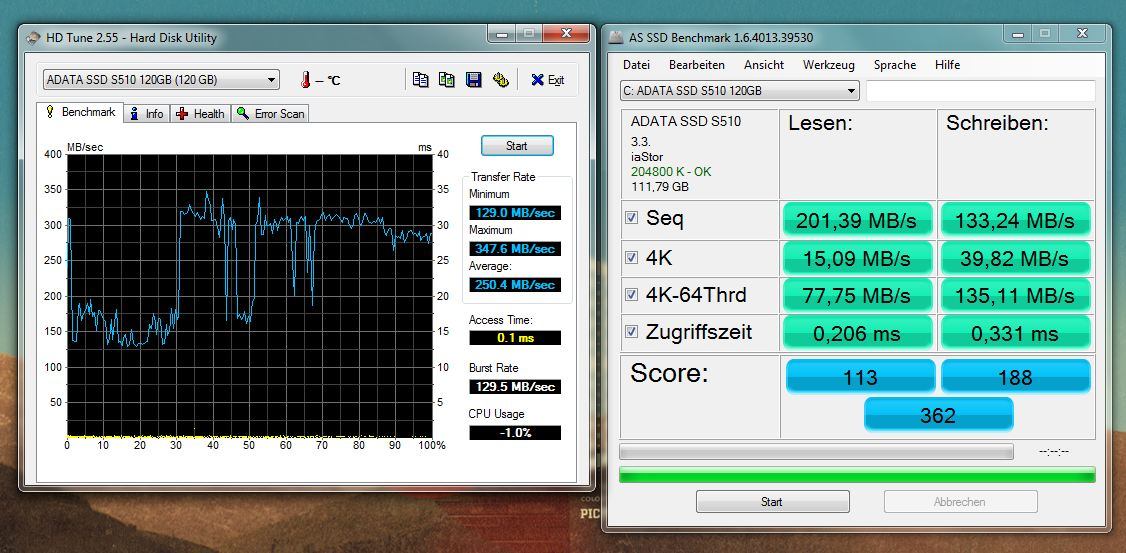Expand the ADATA SSD drive dropdown in HD Tune
Image resolution: width=1126 pixels, height=553 pixels.
(271, 80)
